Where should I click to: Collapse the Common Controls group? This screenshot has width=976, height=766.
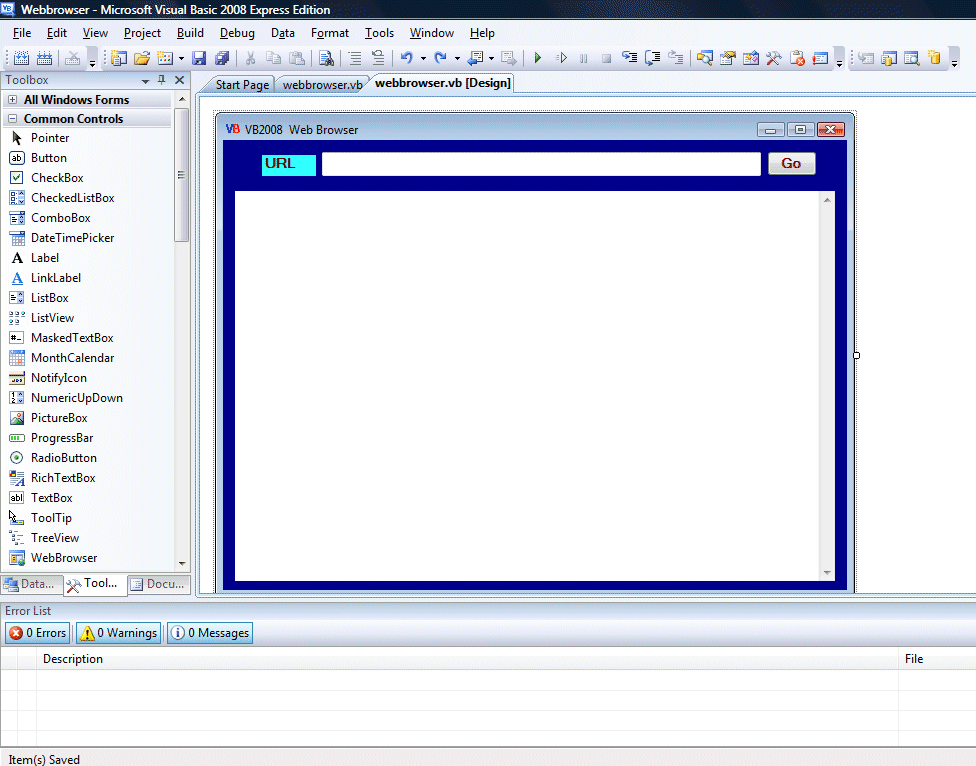(x=11, y=118)
